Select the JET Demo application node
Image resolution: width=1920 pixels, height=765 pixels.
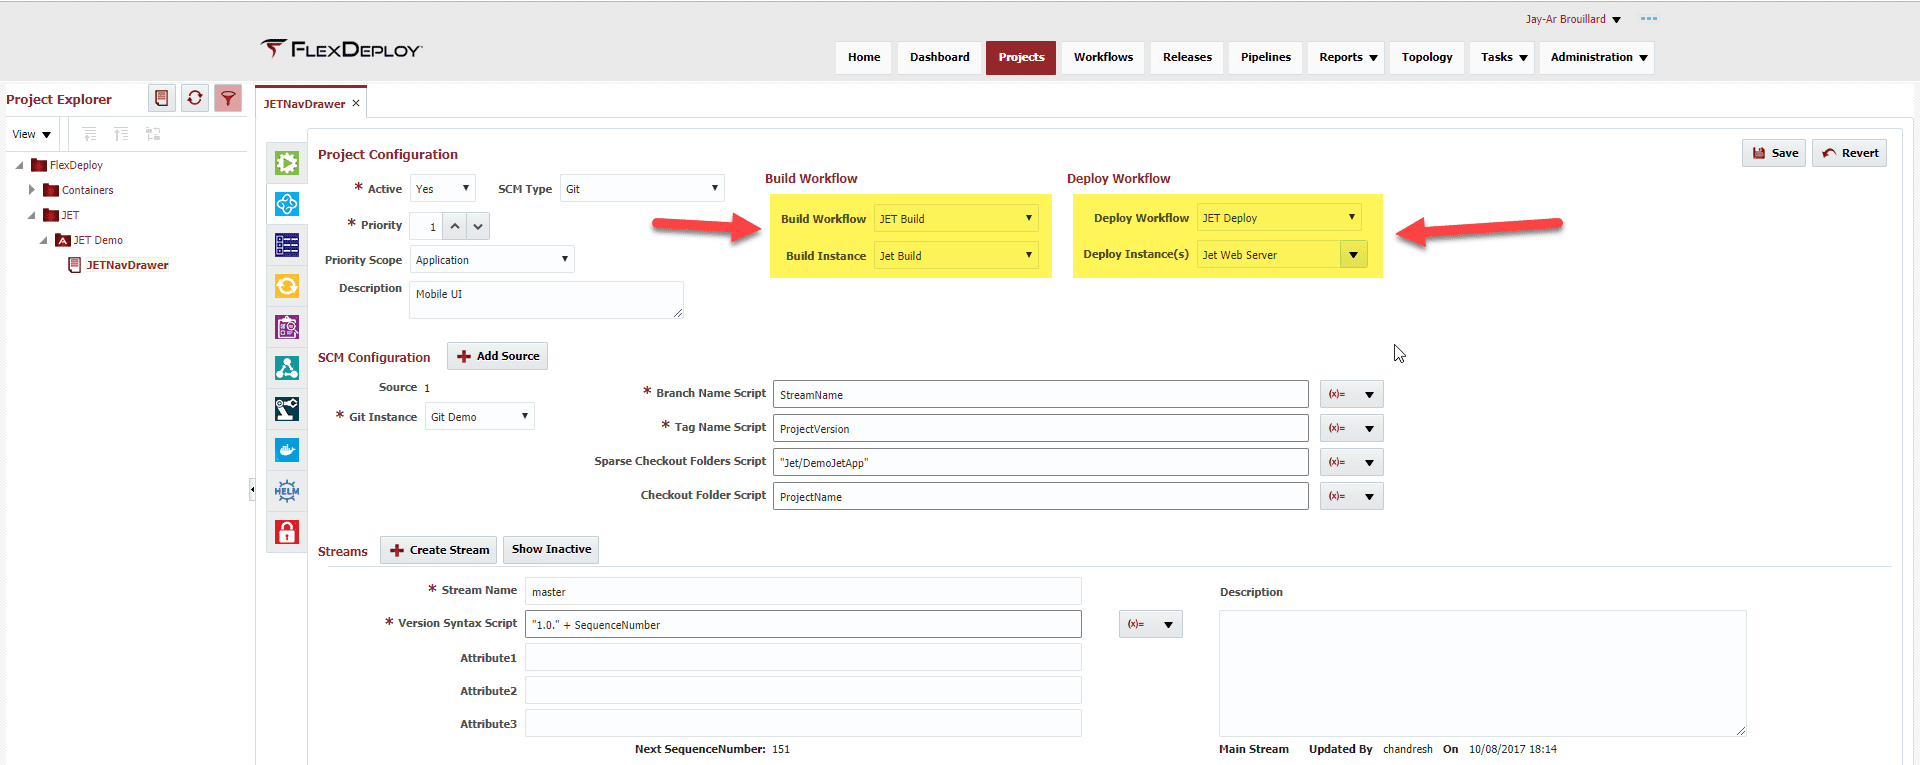98,240
